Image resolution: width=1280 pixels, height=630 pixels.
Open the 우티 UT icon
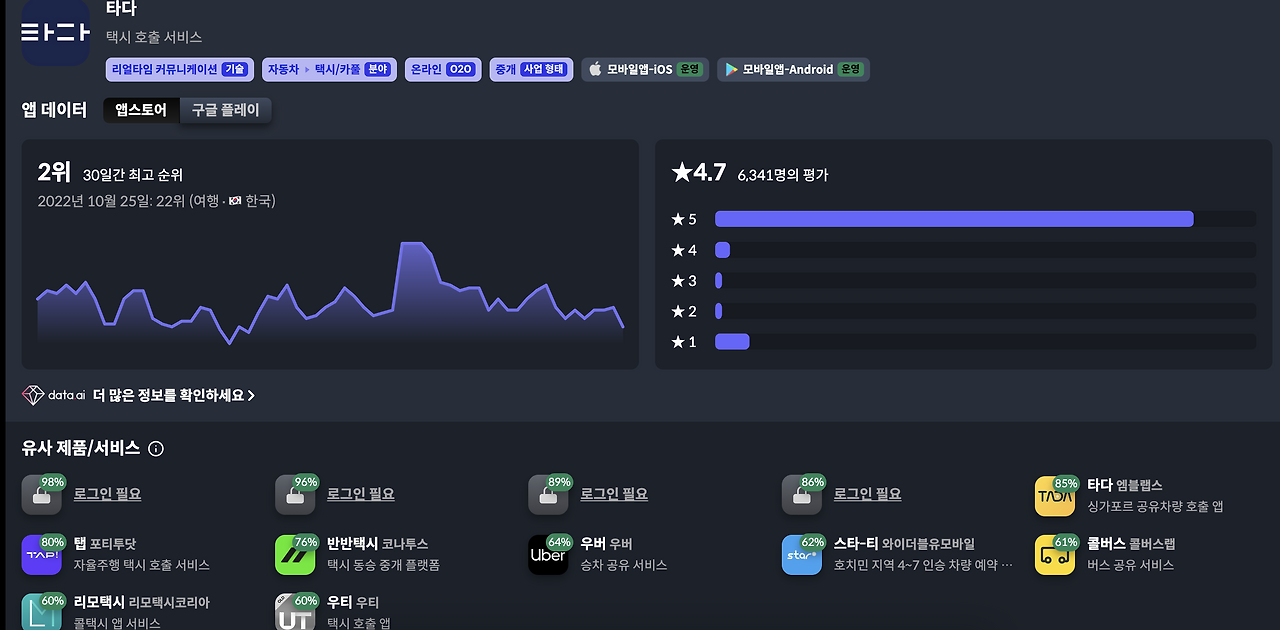pos(295,612)
